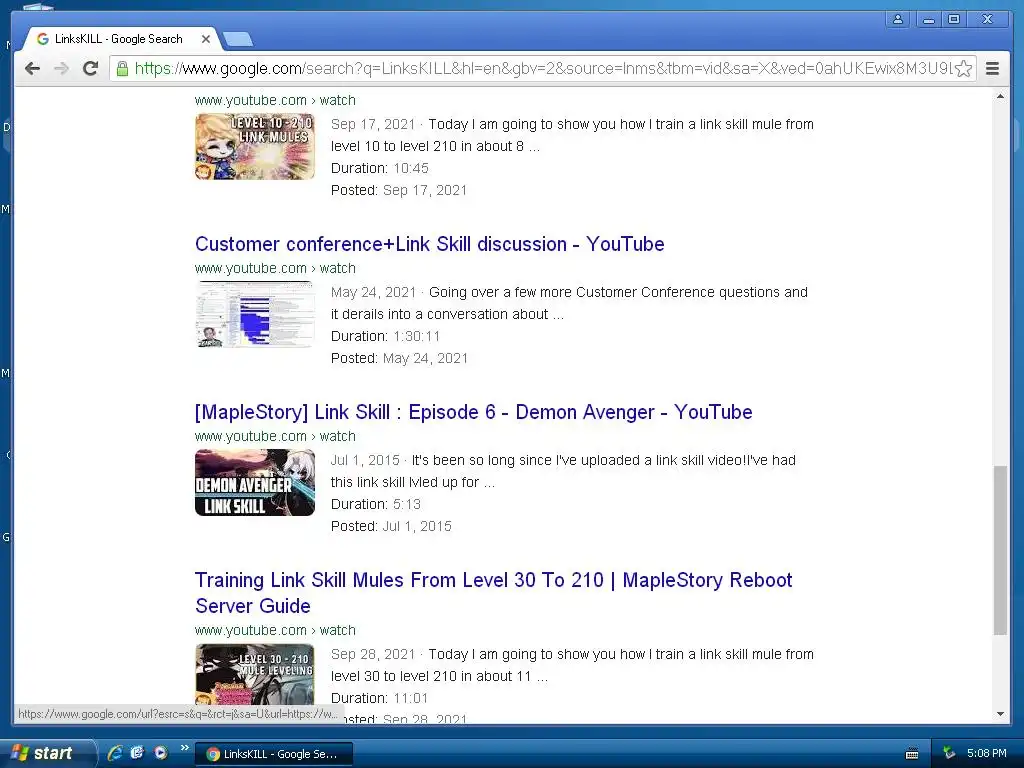The image size is (1024, 768).
Task: Bookmark this page with the star icon
Action: tap(963, 69)
